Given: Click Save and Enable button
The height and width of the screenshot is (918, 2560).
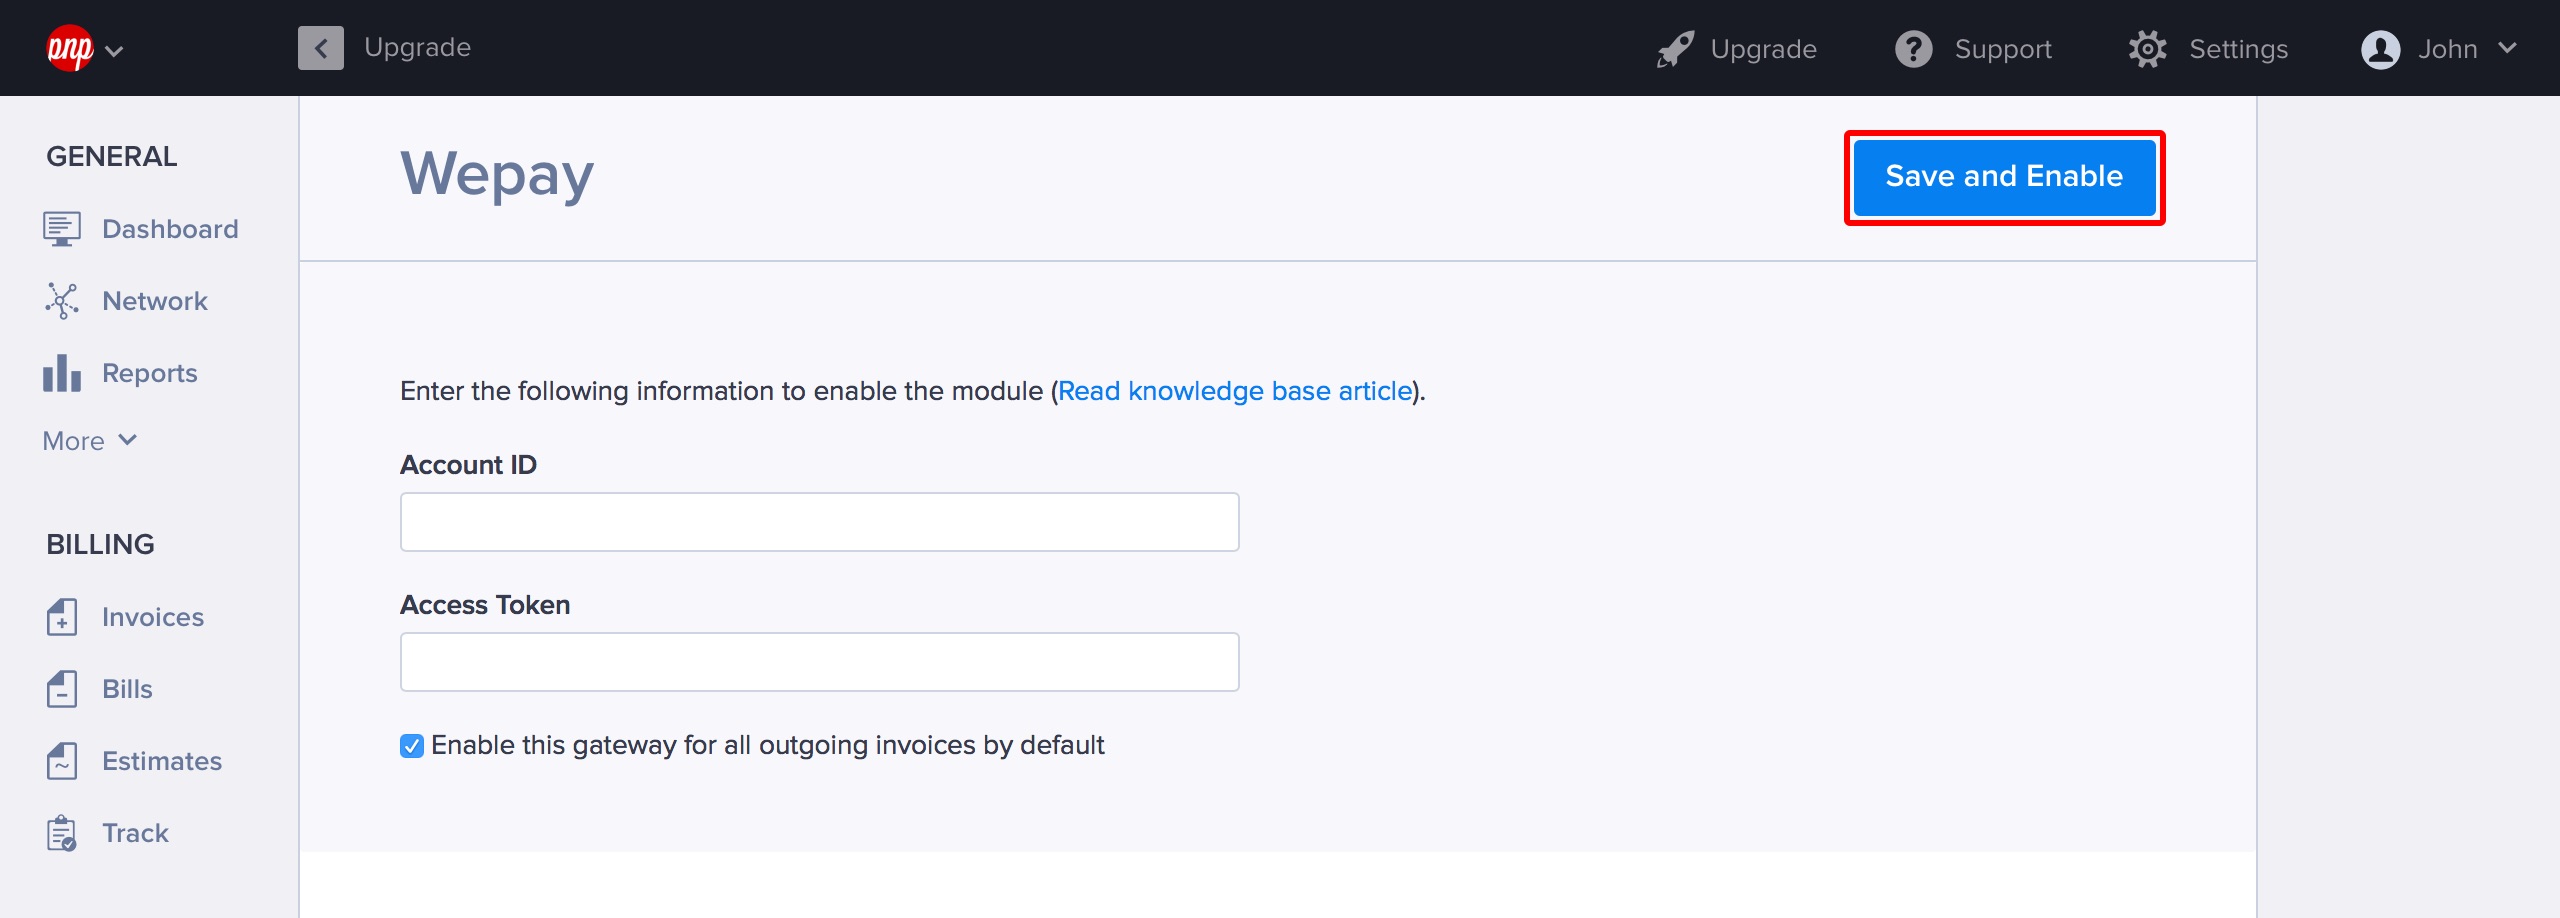Looking at the screenshot, I should click(x=2003, y=177).
